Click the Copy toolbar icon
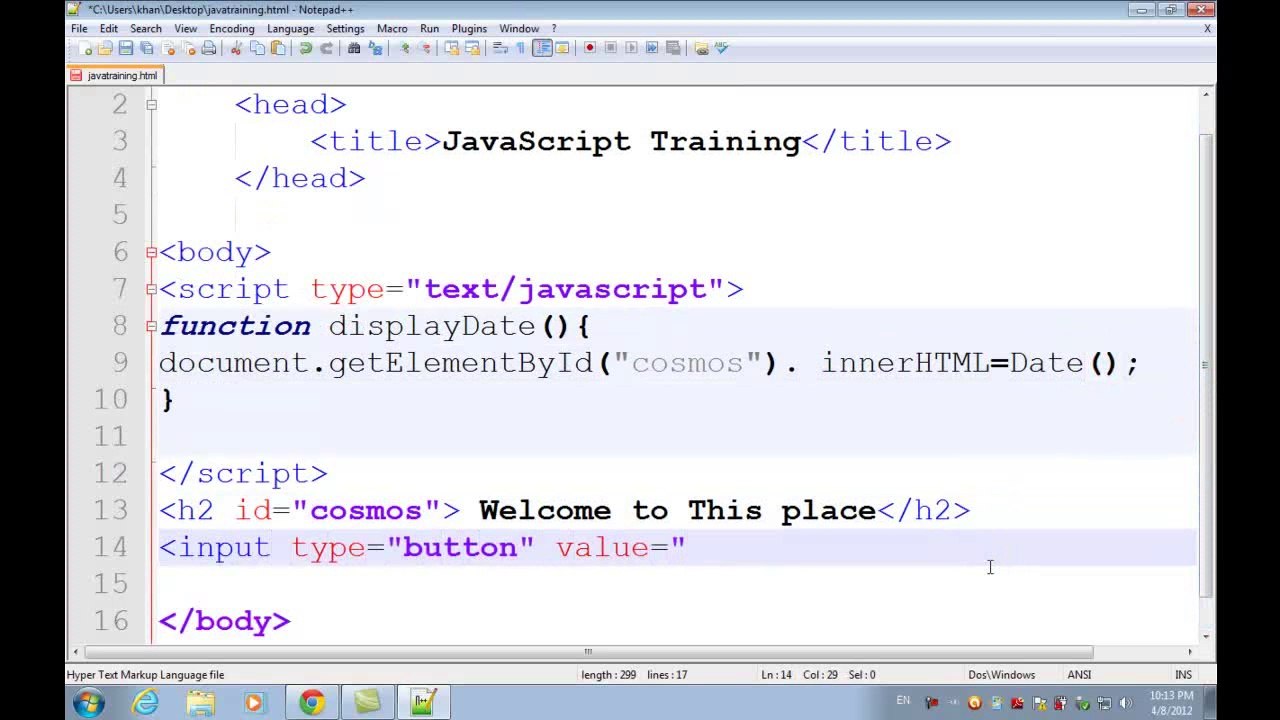Image resolution: width=1280 pixels, height=720 pixels. pos(257,48)
